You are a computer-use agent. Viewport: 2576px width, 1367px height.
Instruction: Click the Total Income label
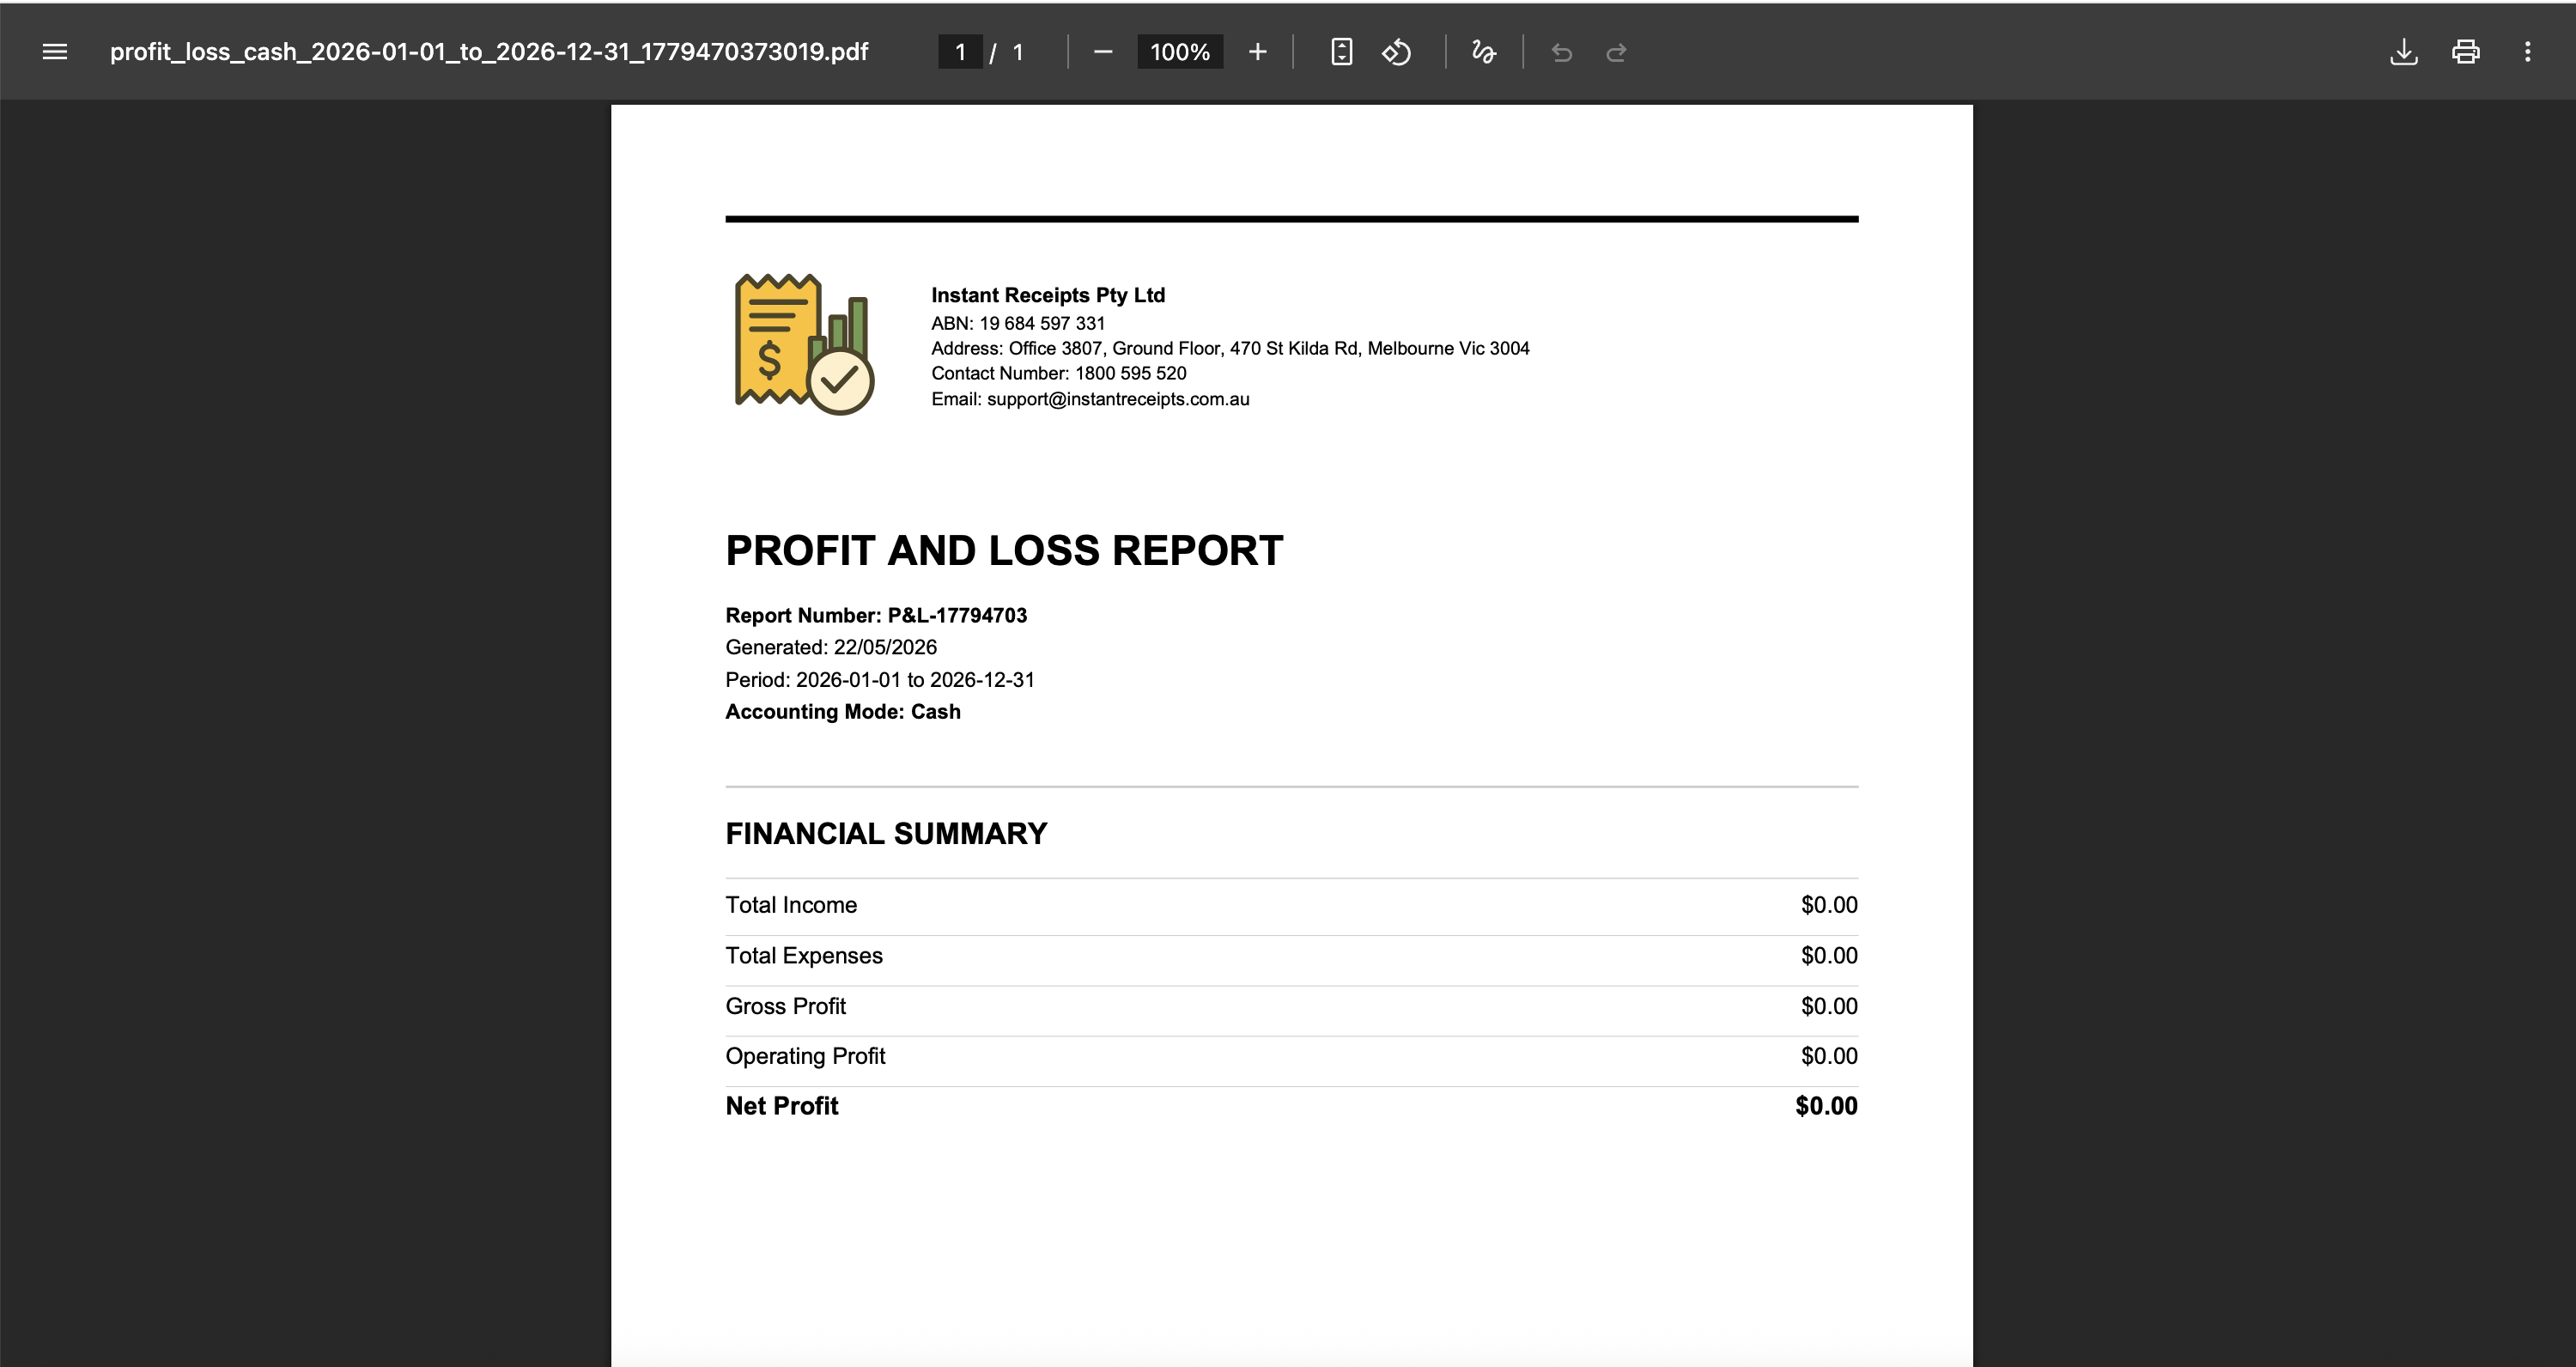[x=791, y=905]
